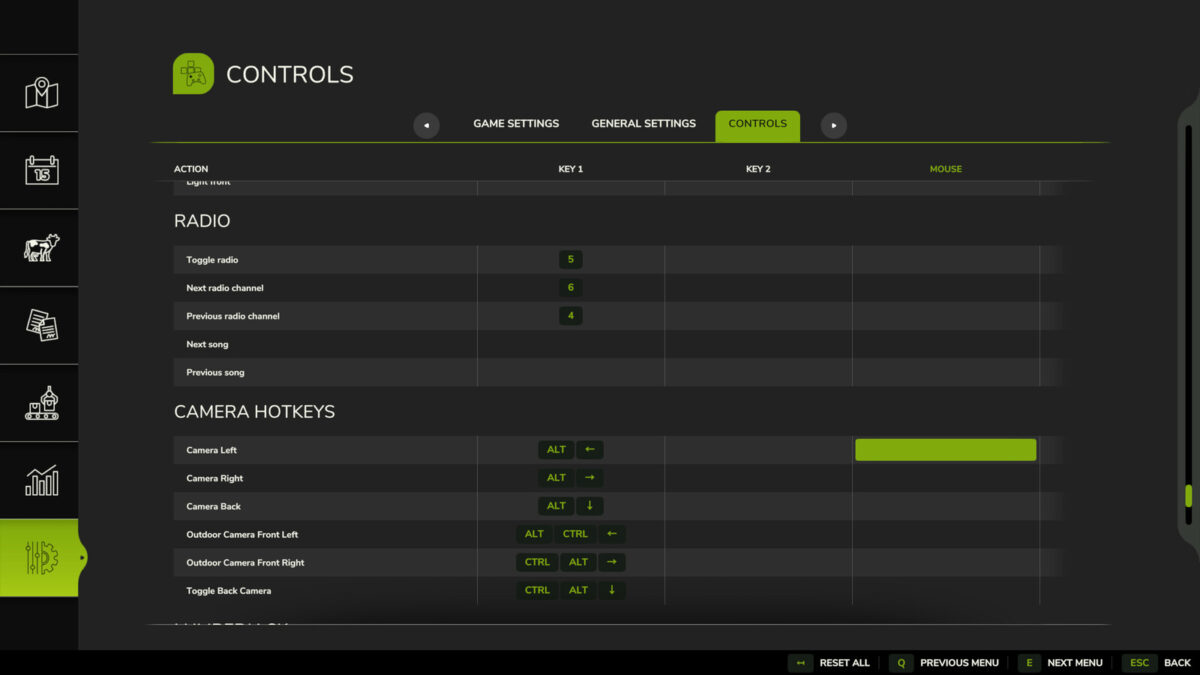Click the left arrow beside the tabs

(426, 124)
